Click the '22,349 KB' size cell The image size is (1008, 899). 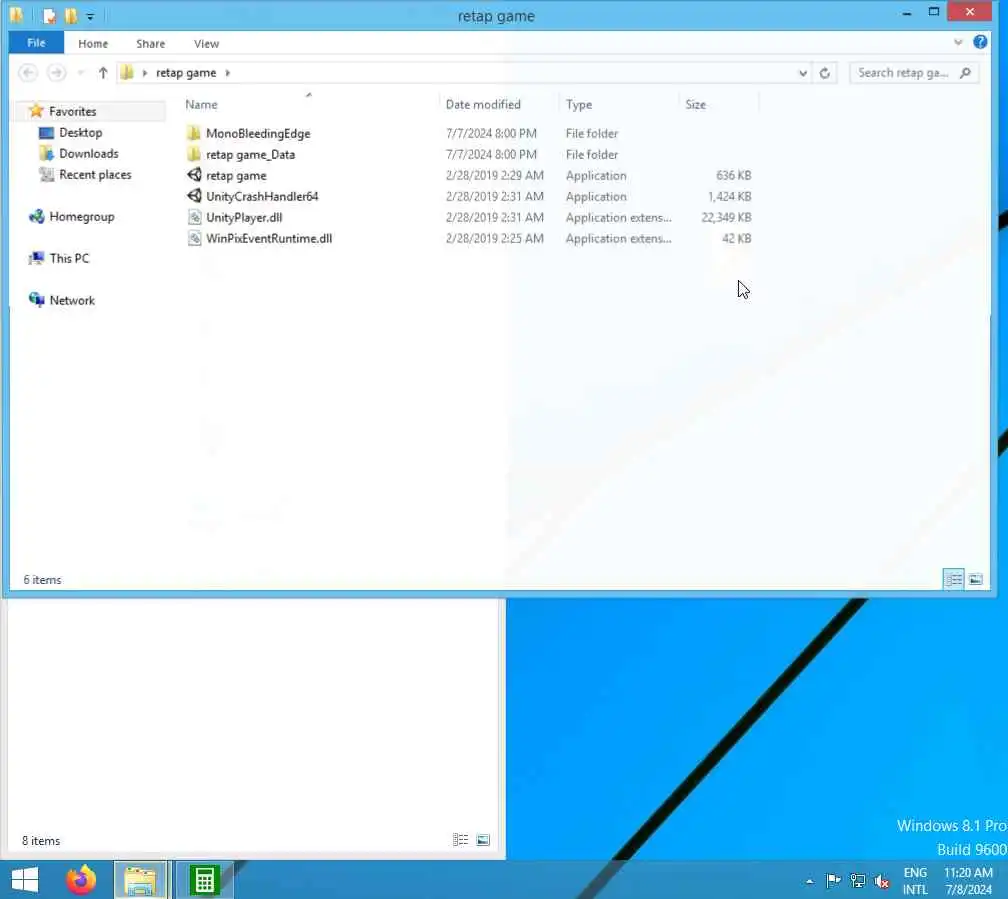pyautogui.click(x=726, y=217)
